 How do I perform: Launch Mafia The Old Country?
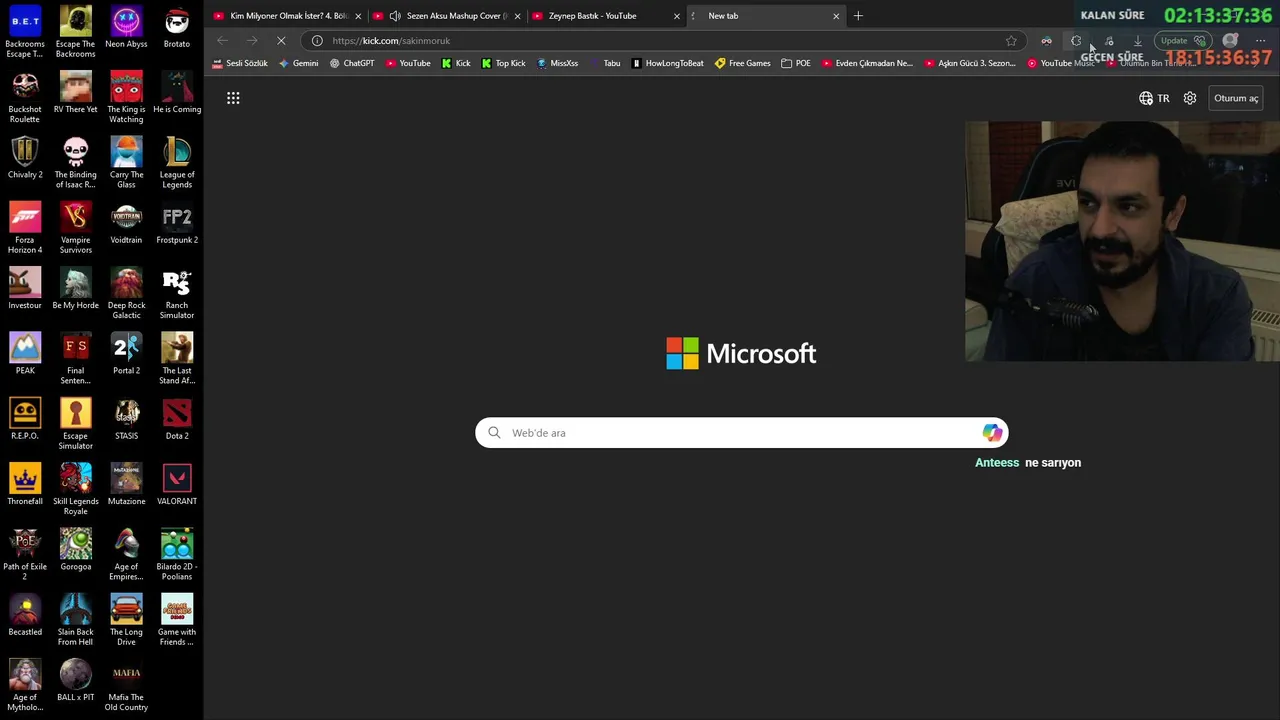[126, 685]
